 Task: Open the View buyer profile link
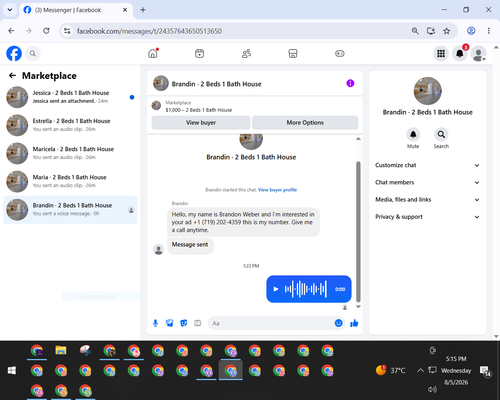click(277, 190)
